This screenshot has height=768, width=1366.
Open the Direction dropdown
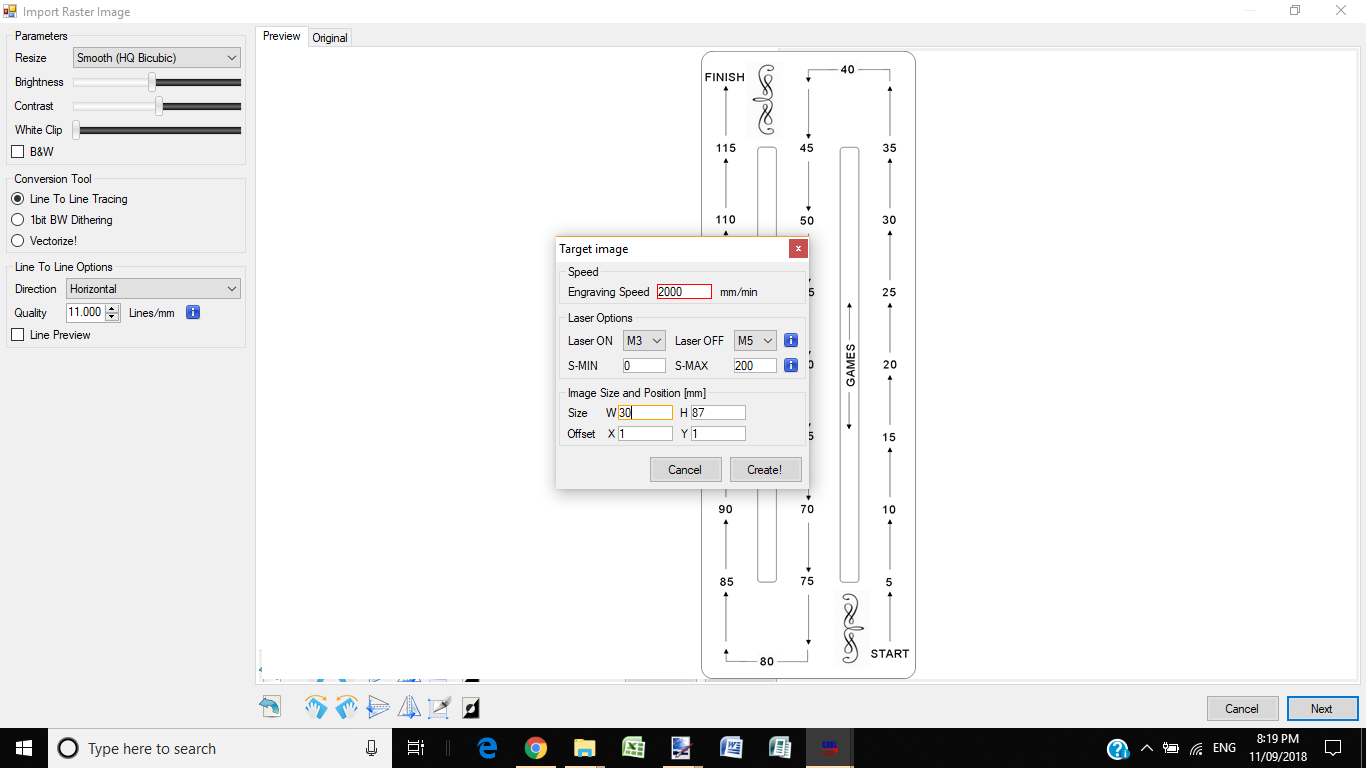[154, 289]
